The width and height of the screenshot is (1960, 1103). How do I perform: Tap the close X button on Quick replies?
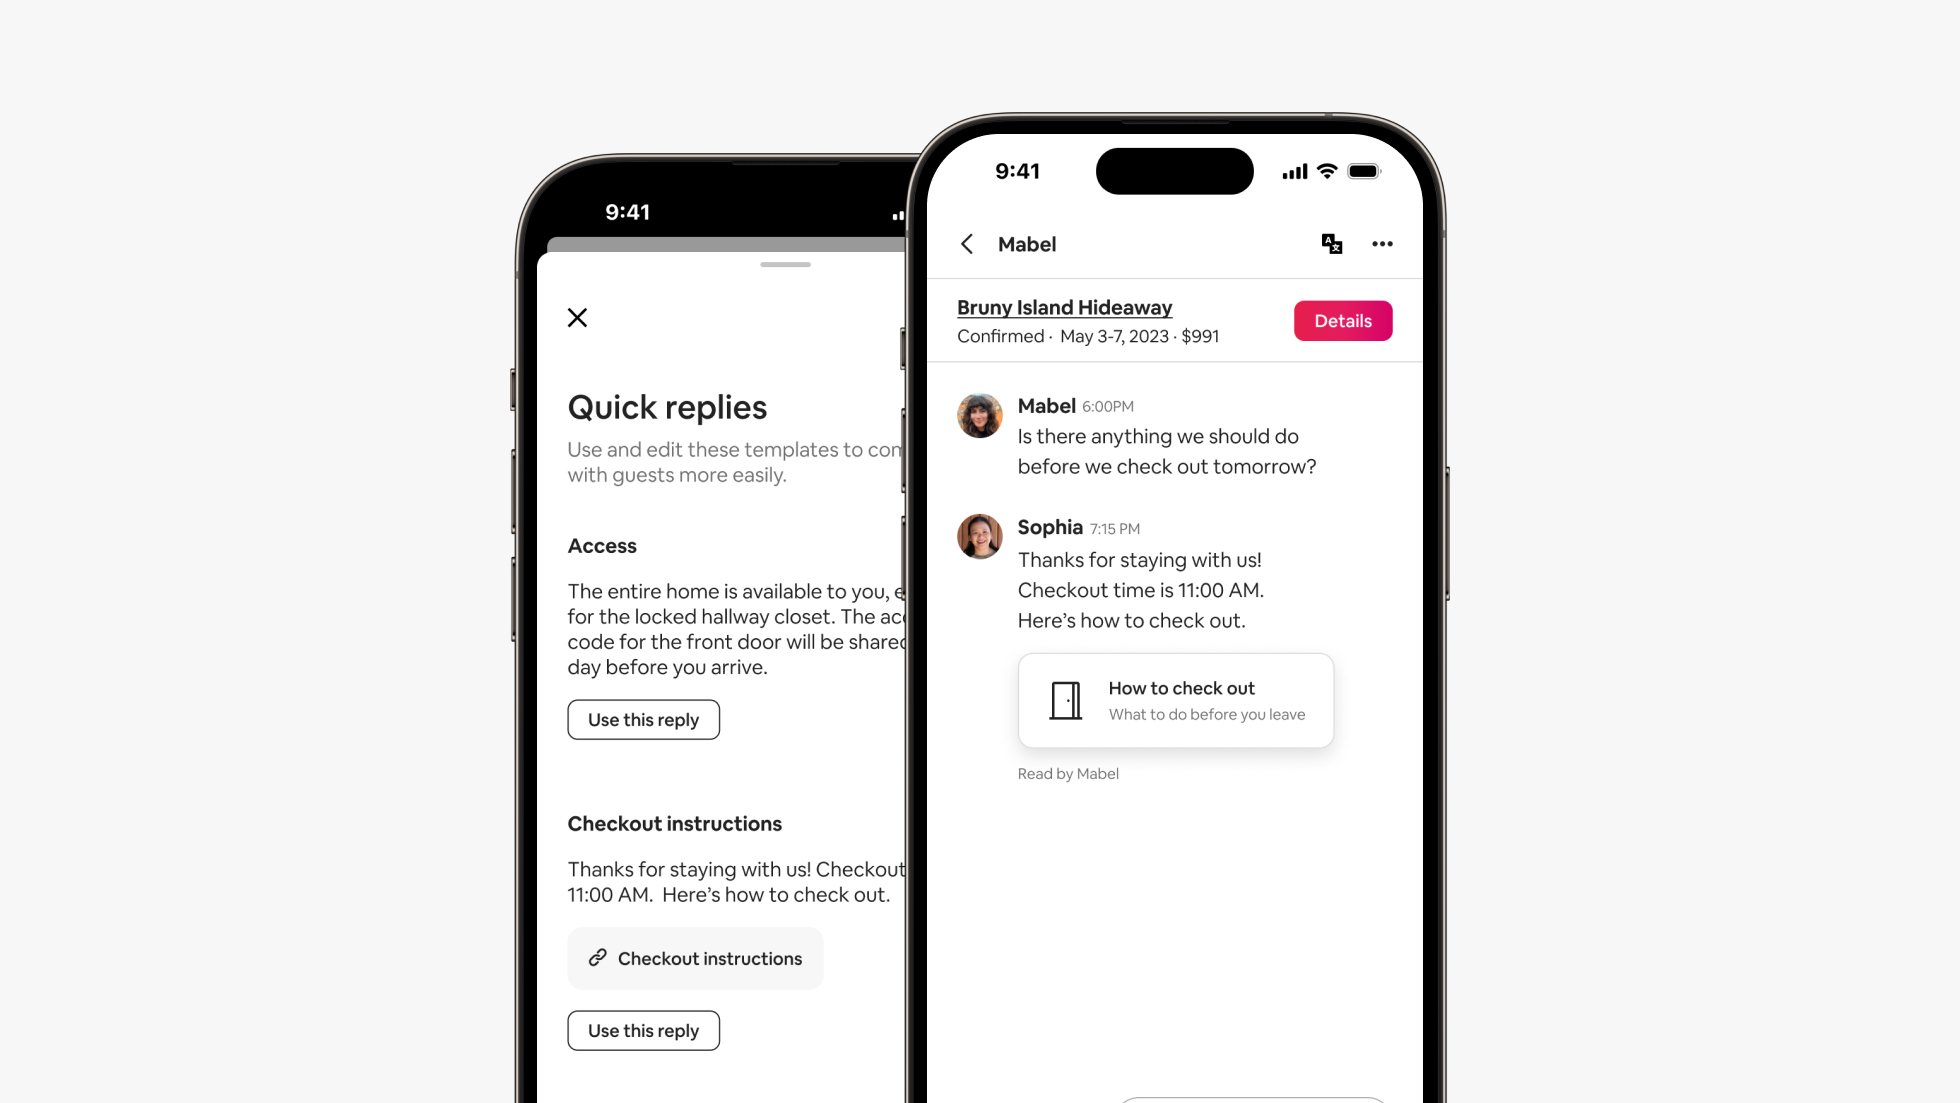[578, 316]
